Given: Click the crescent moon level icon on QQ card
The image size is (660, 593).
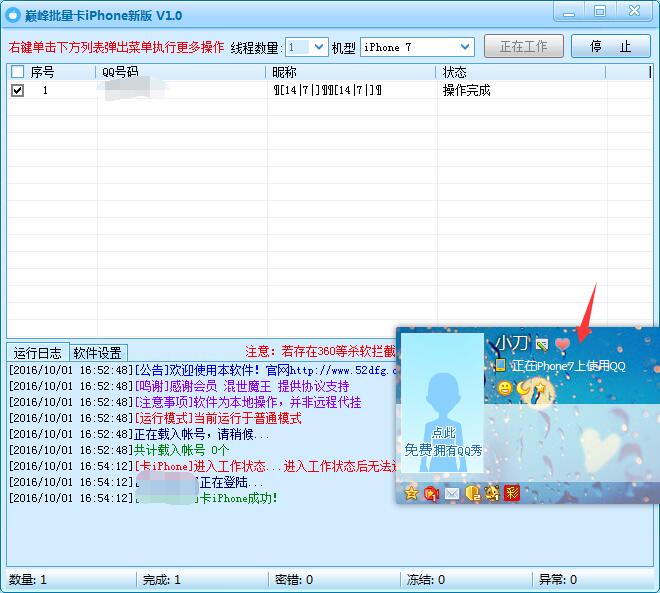Looking at the screenshot, I should pos(523,388).
